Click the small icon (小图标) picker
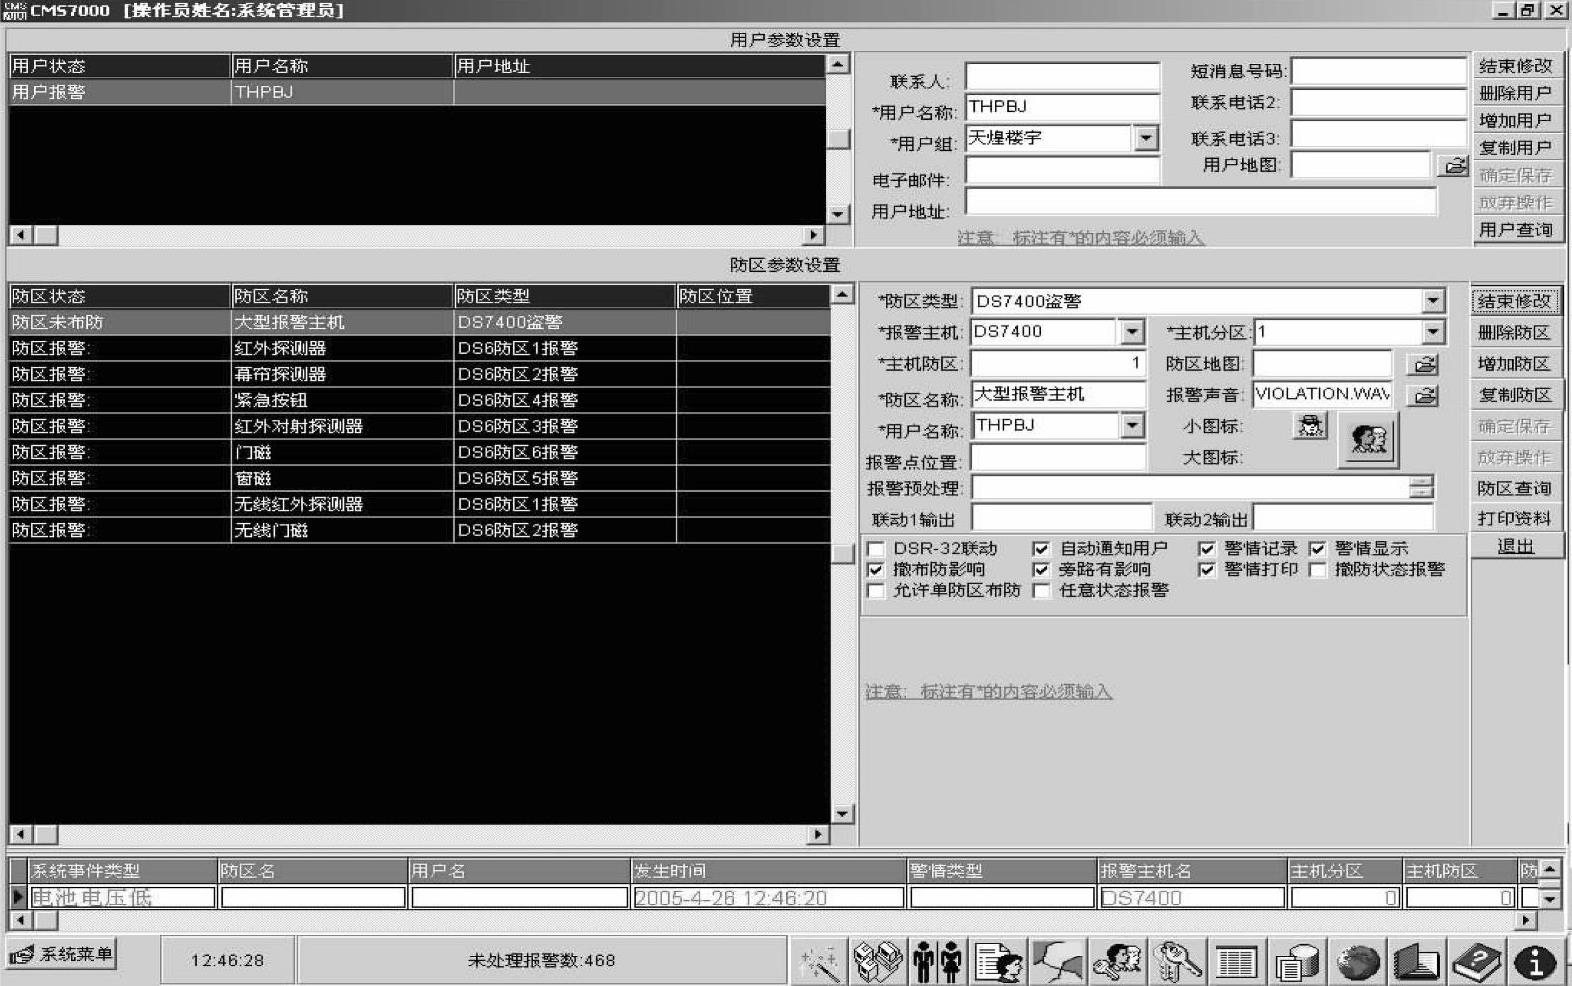This screenshot has width=1572, height=986. click(x=1310, y=426)
